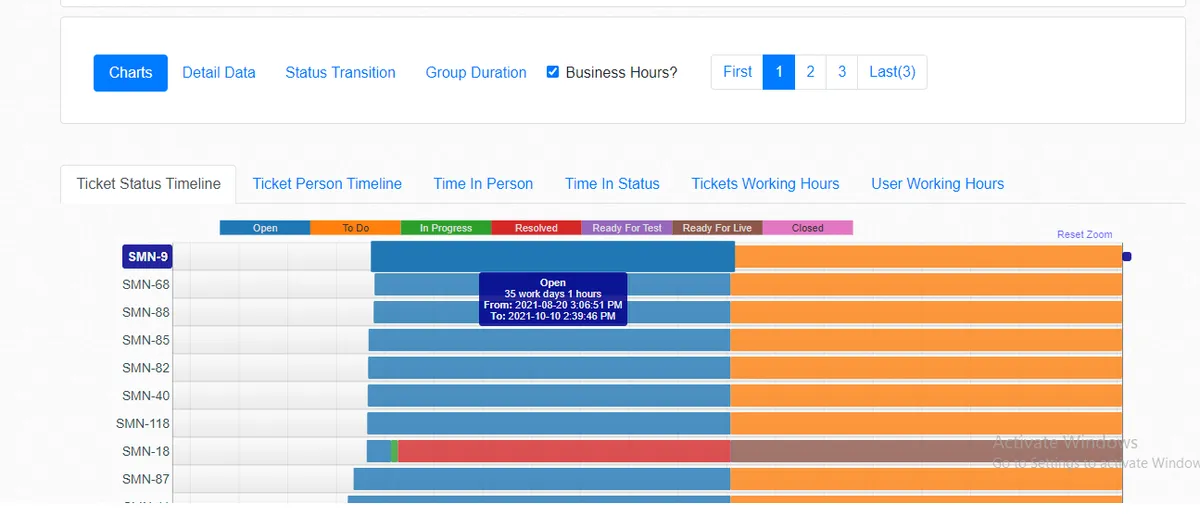This screenshot has height=514, width=1200.
Task: Open the Status Transition view
Action: [340, 73]
